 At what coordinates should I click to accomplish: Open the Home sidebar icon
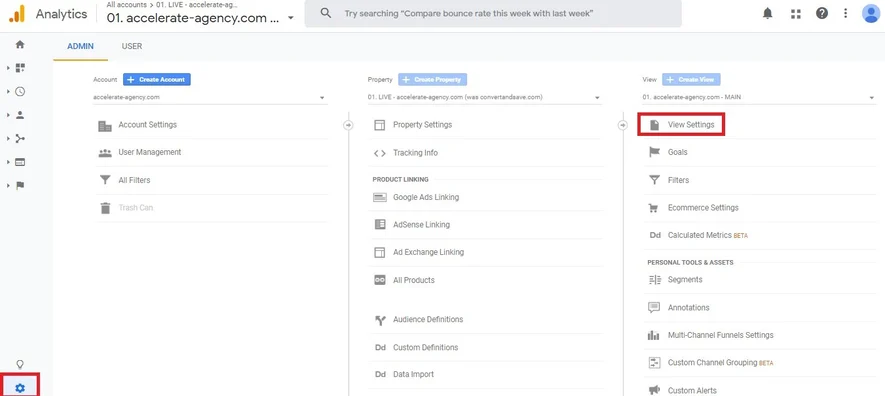tap(20, 44)
